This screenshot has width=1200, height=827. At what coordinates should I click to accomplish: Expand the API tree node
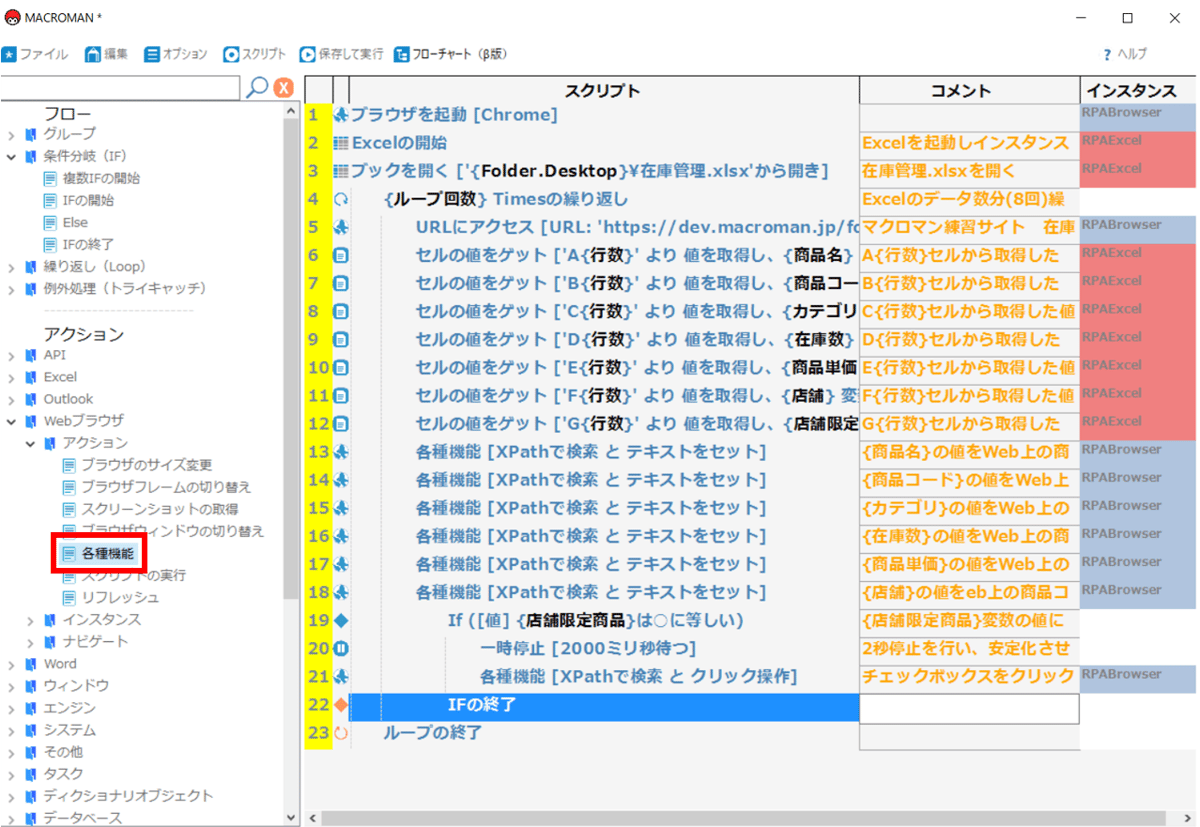[x=11, y=355]
